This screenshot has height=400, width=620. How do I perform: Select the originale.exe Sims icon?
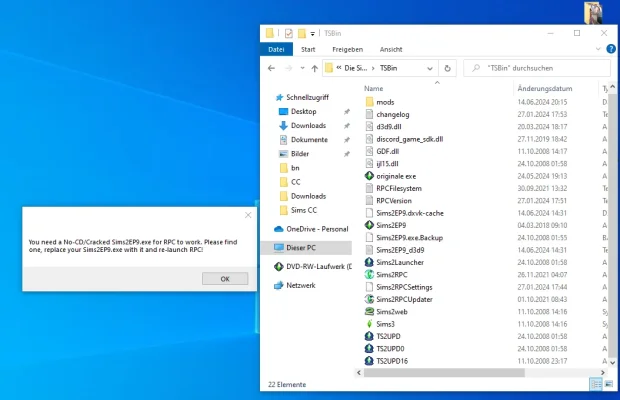(369, 176)
